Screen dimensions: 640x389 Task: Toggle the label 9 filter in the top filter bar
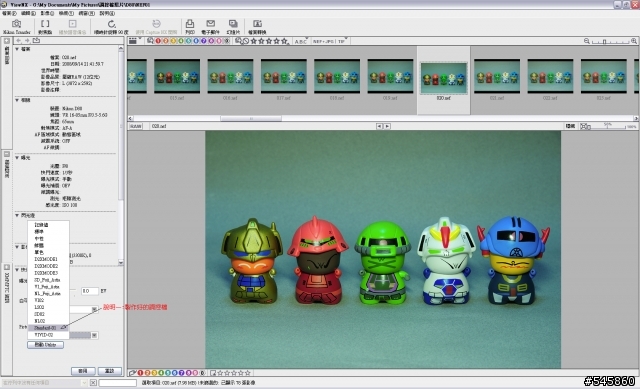219,41
